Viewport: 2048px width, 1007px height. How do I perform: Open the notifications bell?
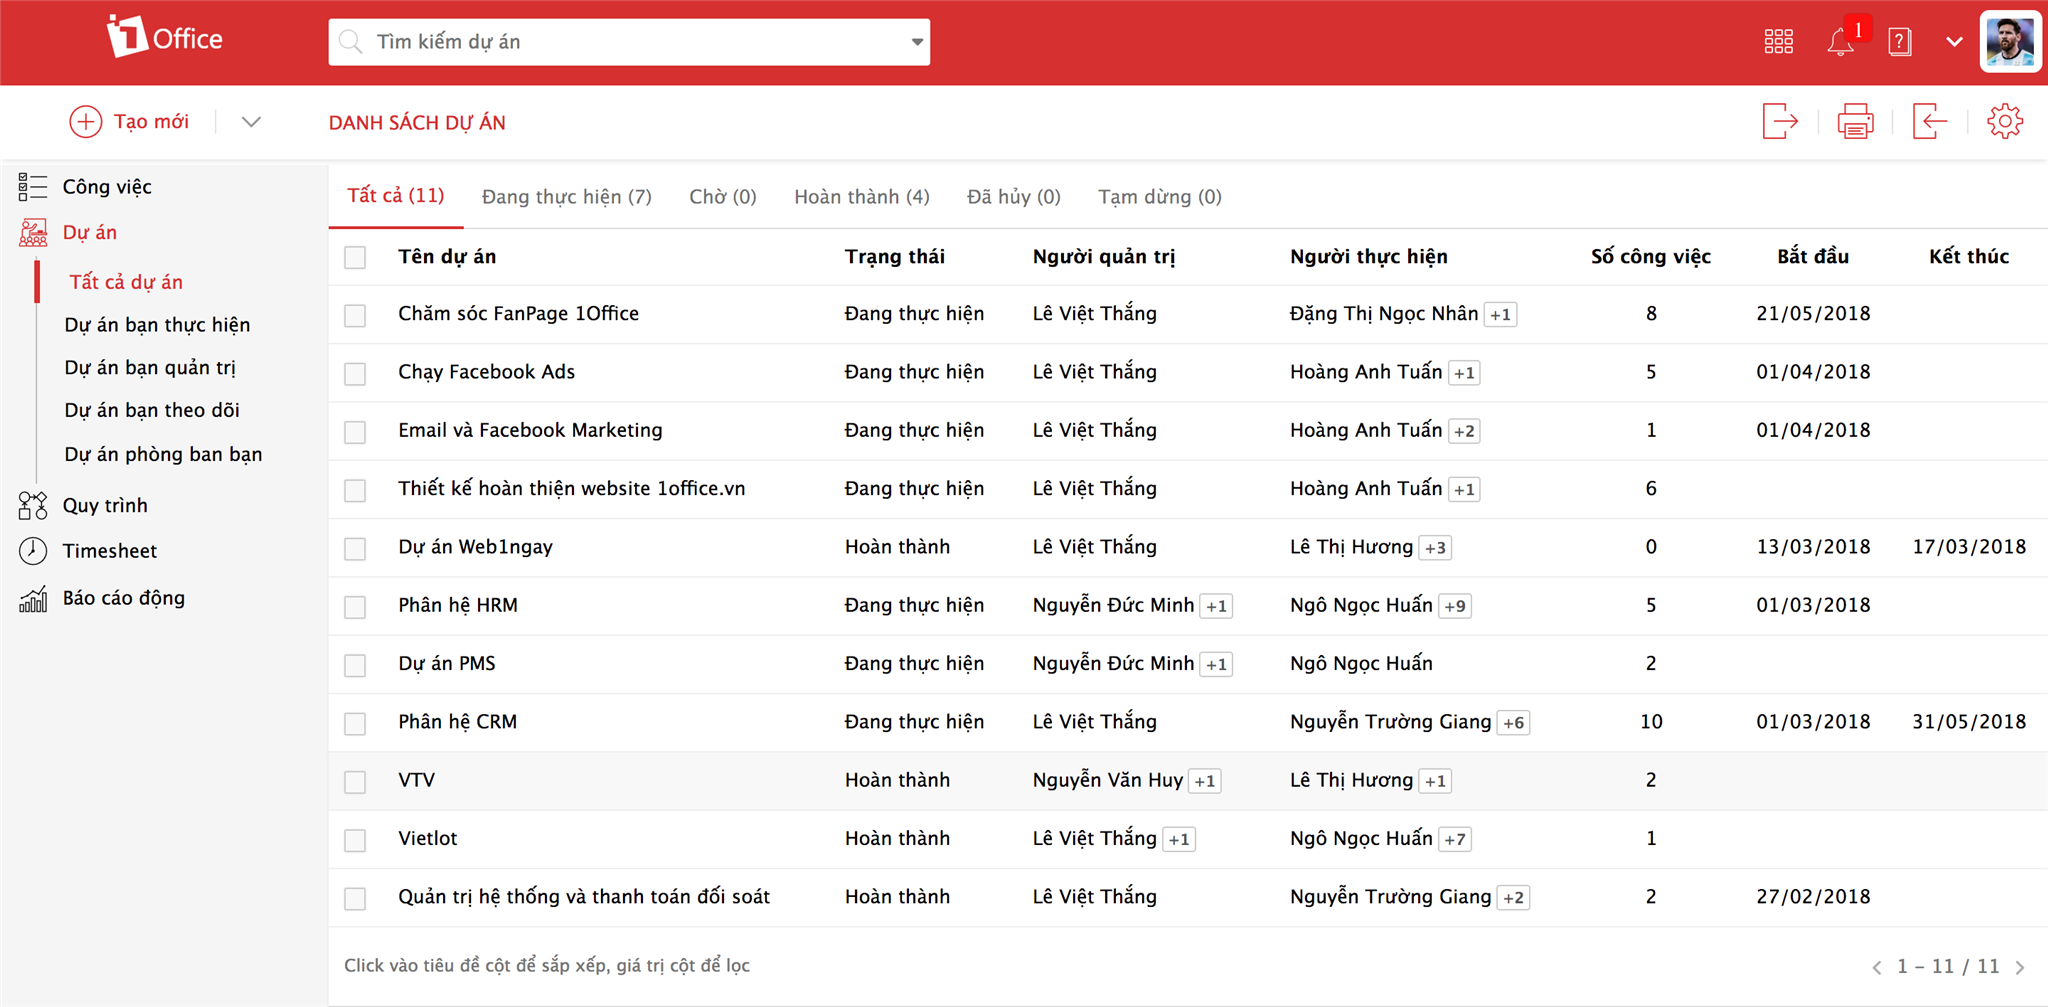click(1840, 42)
